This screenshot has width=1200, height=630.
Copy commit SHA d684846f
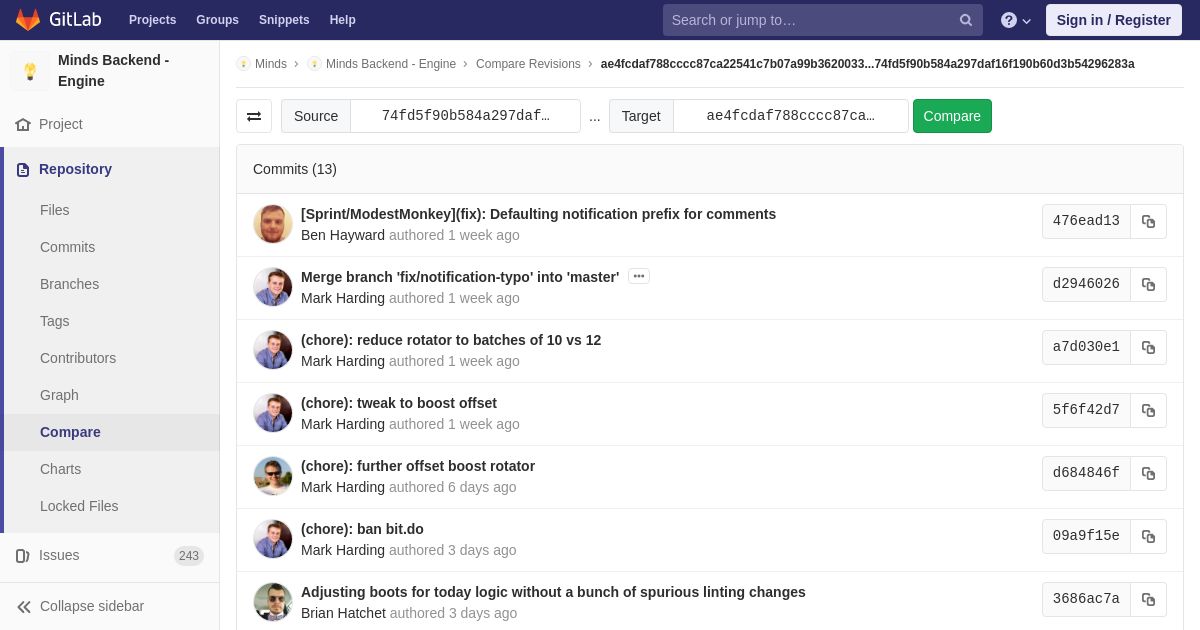pyautogui.click(x=1148, y=474)
